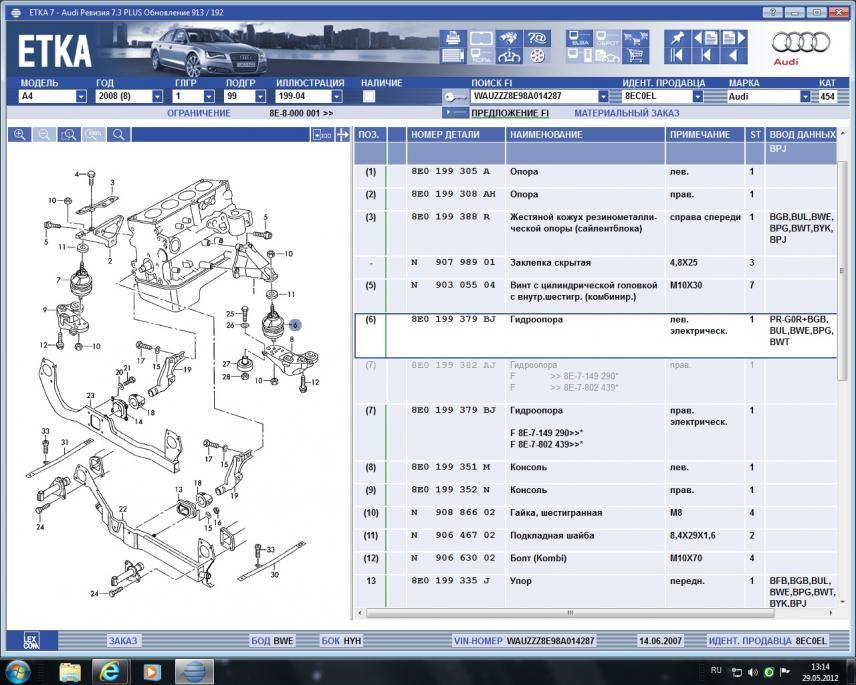The image size is (856, 685).
Task: Click the zoom out magnifier above the illustration
Action: (x=45, y=135)
